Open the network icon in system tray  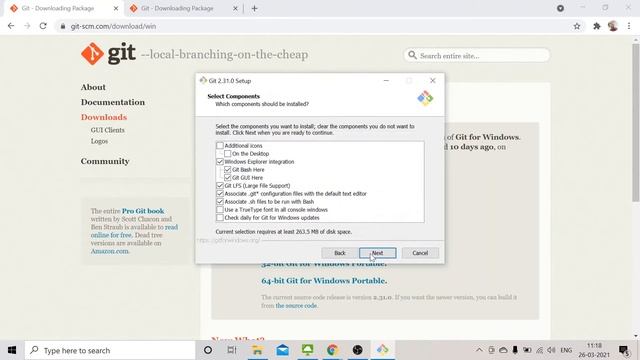point(539,350)
